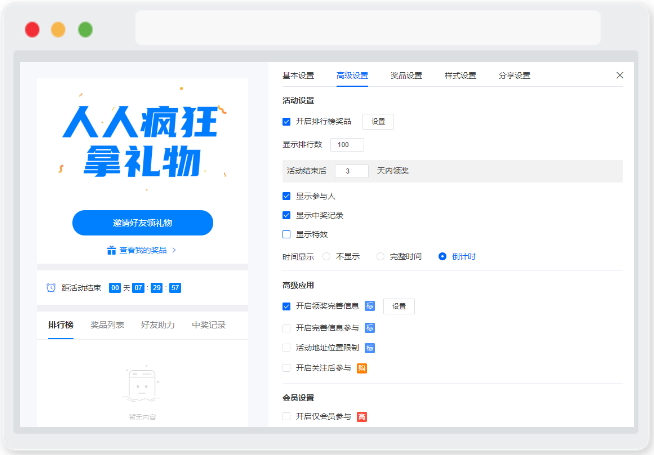The width and height of the screenshot is (654, 455).
Task: Click 设置 button beside 开启领奖完善信息
Action: click(399, 306)
